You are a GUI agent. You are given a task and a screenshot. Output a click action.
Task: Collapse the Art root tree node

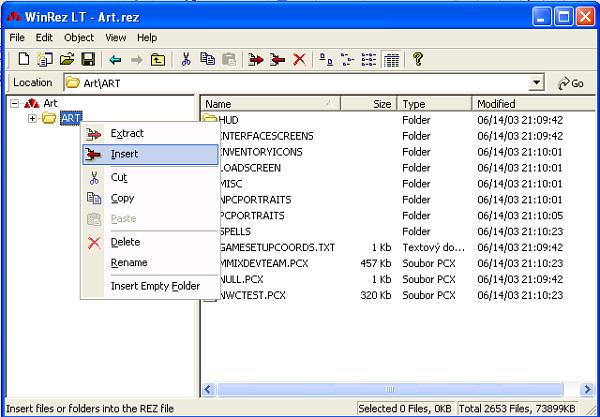15,103
